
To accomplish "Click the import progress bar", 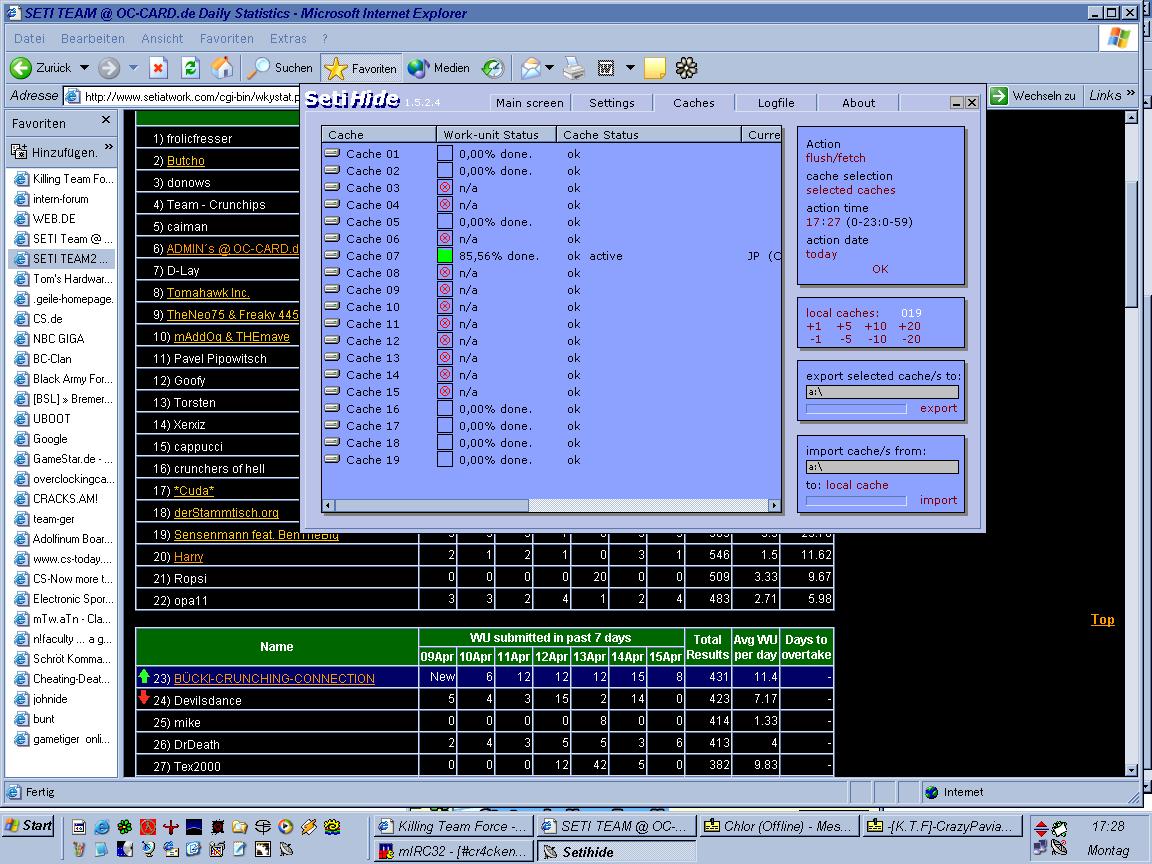I will coord(856,500).
